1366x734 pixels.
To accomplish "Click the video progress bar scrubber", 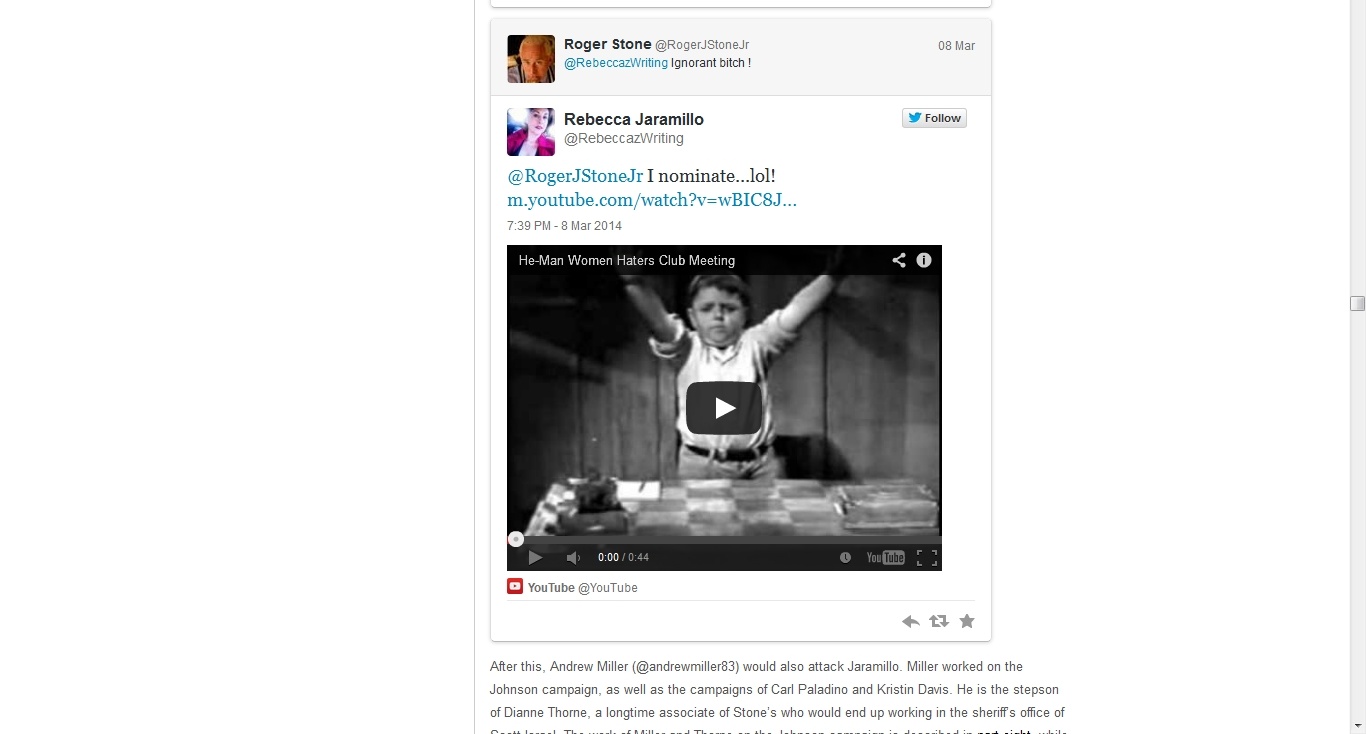I will [x=515, y=539].
